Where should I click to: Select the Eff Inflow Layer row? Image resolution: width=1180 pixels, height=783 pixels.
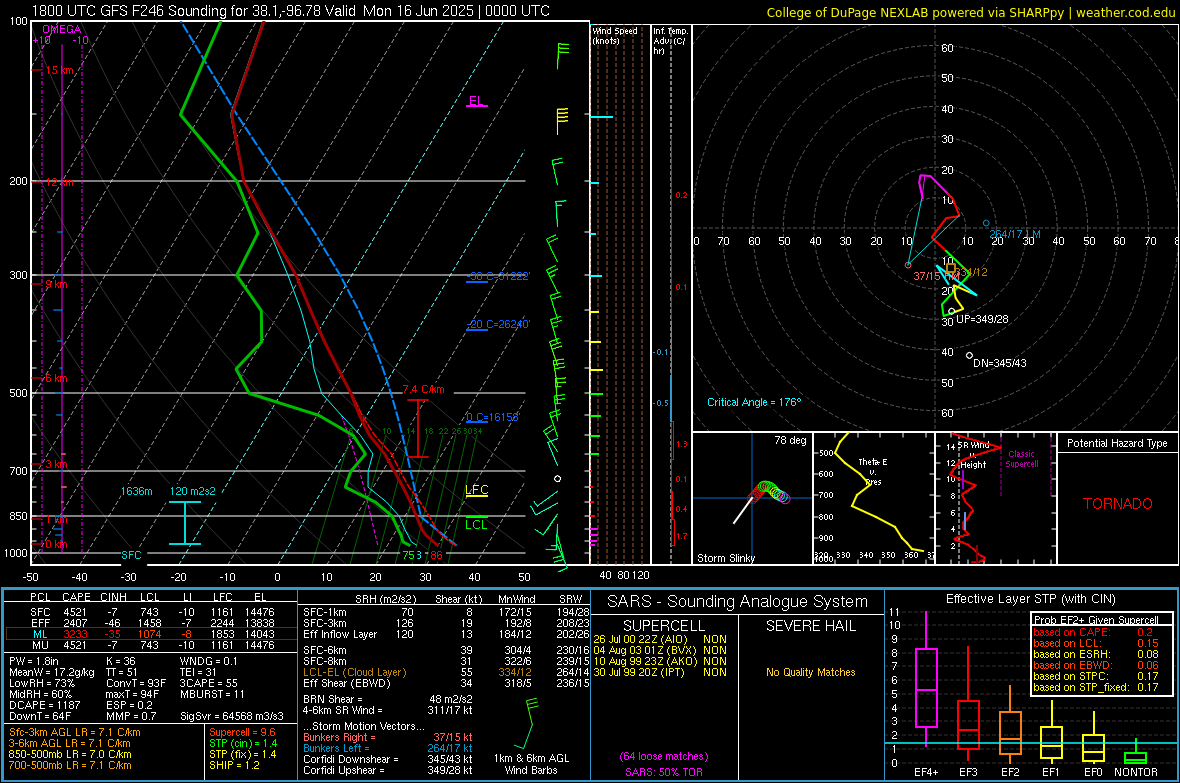pyautogui.click(x=447, y=634)
